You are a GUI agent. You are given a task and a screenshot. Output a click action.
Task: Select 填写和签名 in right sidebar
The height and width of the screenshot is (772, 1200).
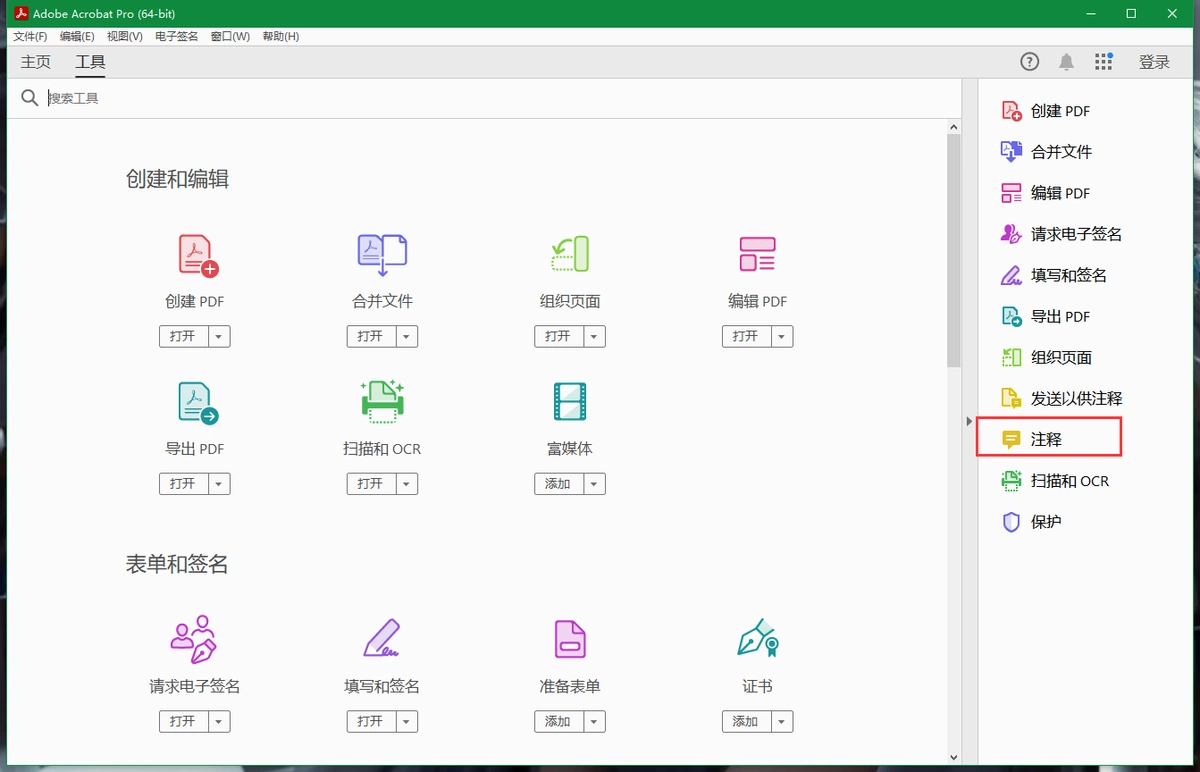(x=1055, y=275)
